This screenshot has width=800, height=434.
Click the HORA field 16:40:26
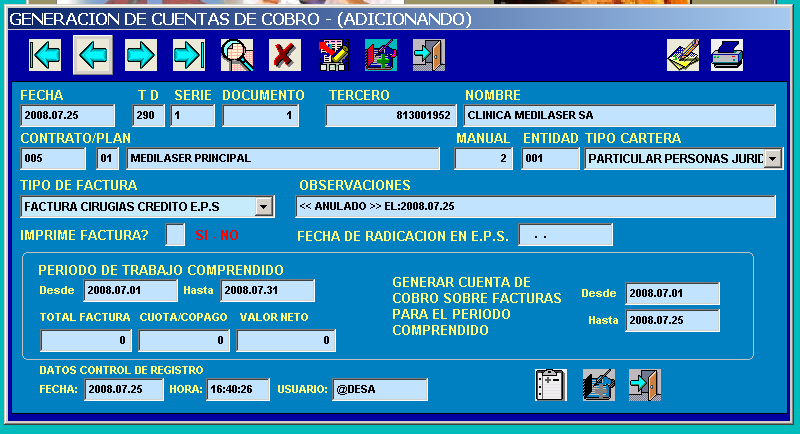238,389
